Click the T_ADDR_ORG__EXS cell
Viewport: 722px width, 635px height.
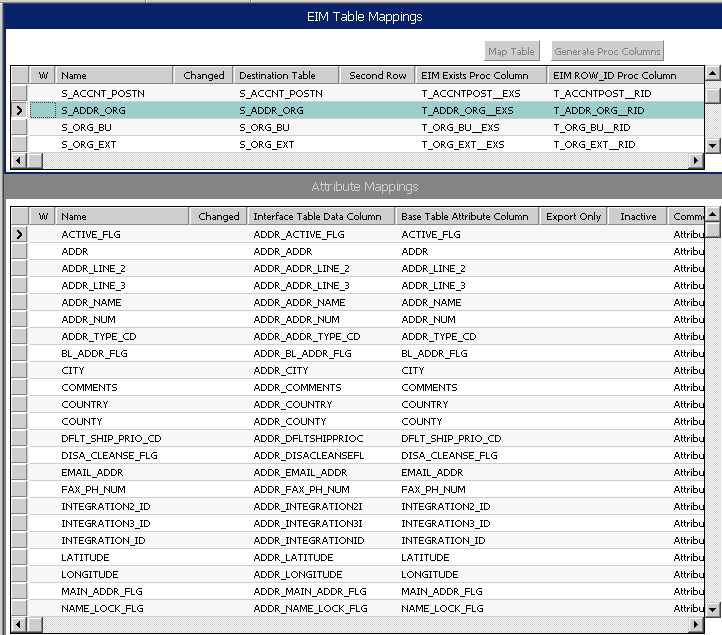(x=467, y=111)
